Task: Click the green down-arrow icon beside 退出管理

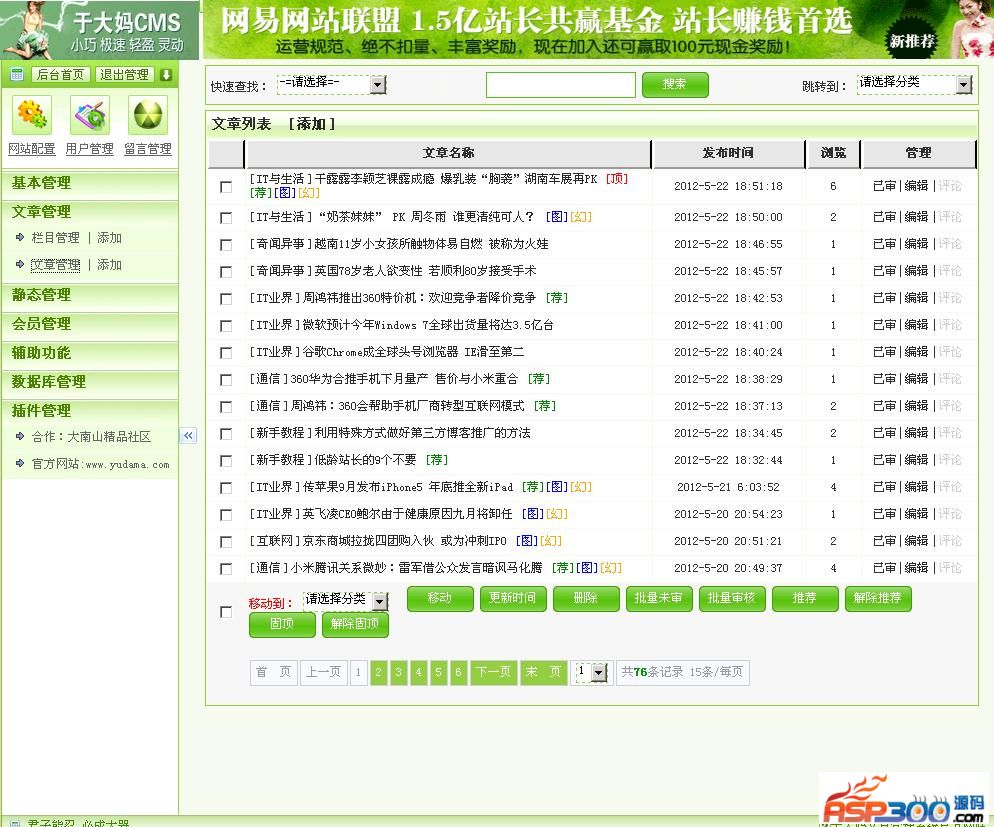Action: [x=166, y=75]
